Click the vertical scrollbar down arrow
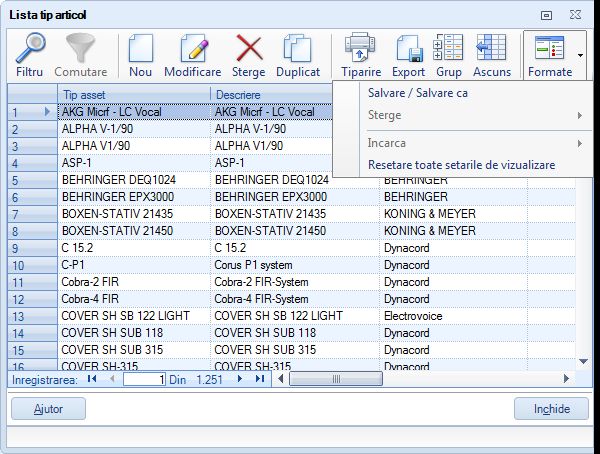600x454 pixels. pos(584,361)
